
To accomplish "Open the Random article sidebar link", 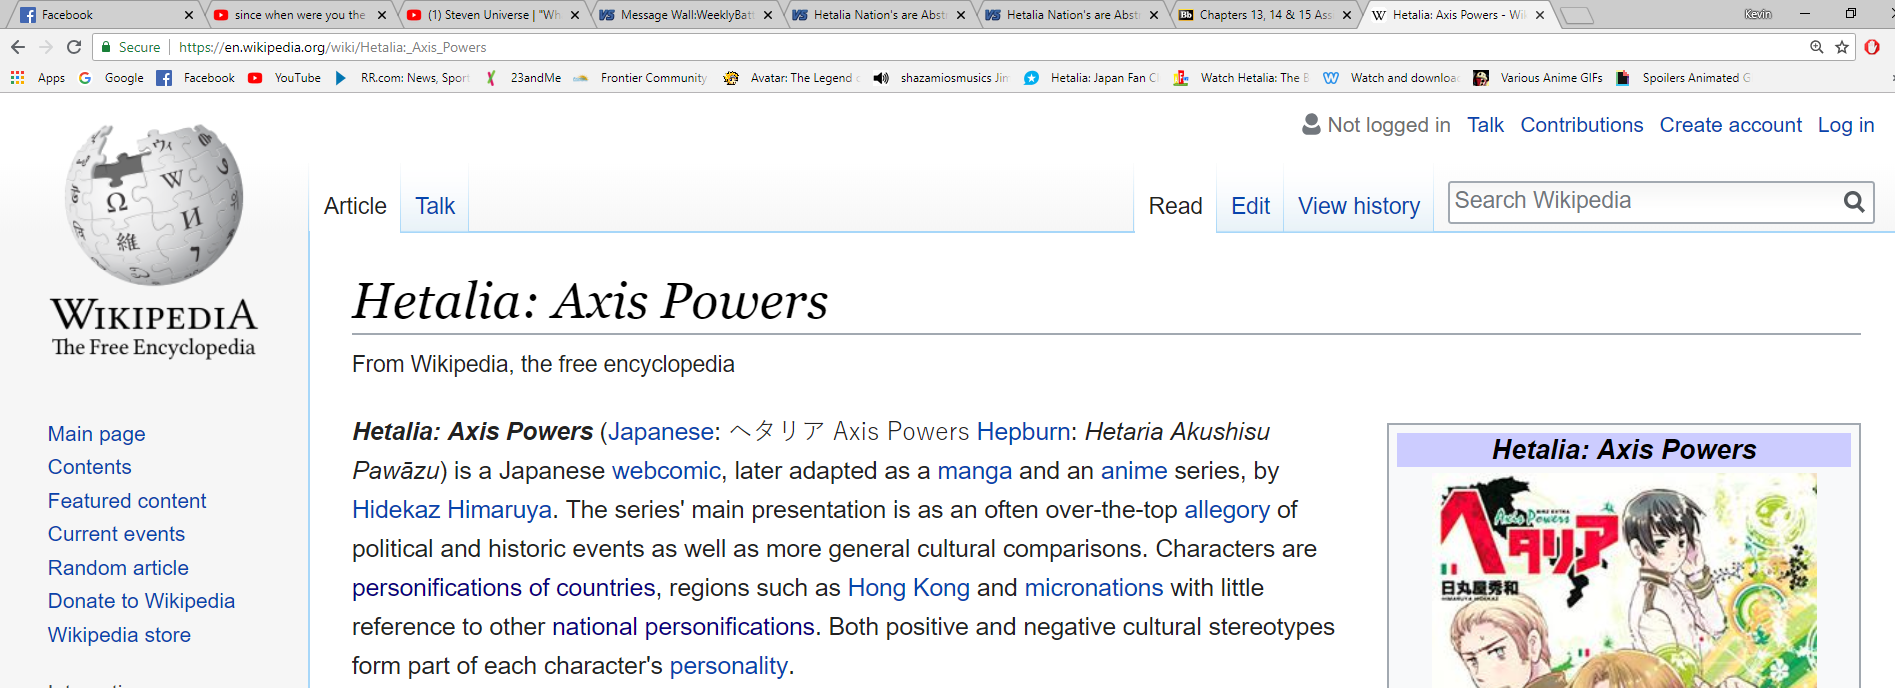I will click(x=118, y=568).
